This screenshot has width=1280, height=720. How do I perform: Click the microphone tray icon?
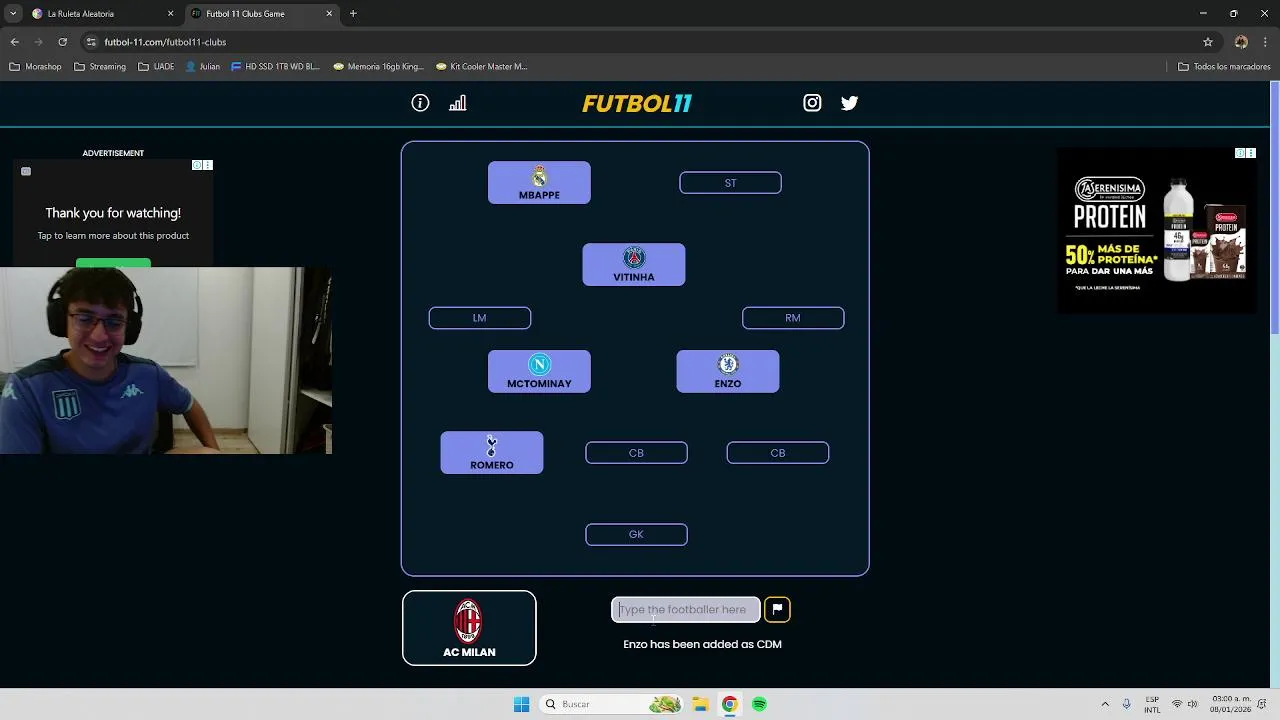click(x=1127, y=704)
